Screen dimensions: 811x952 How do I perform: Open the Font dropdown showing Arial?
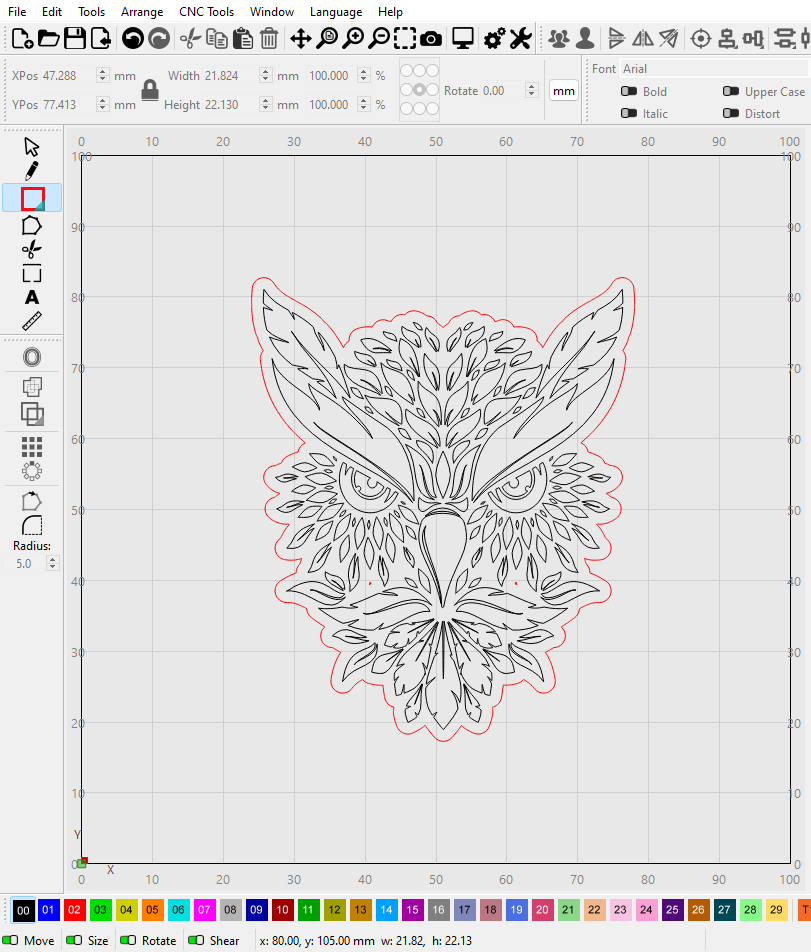pyautogui.click(x=712, y=69)
